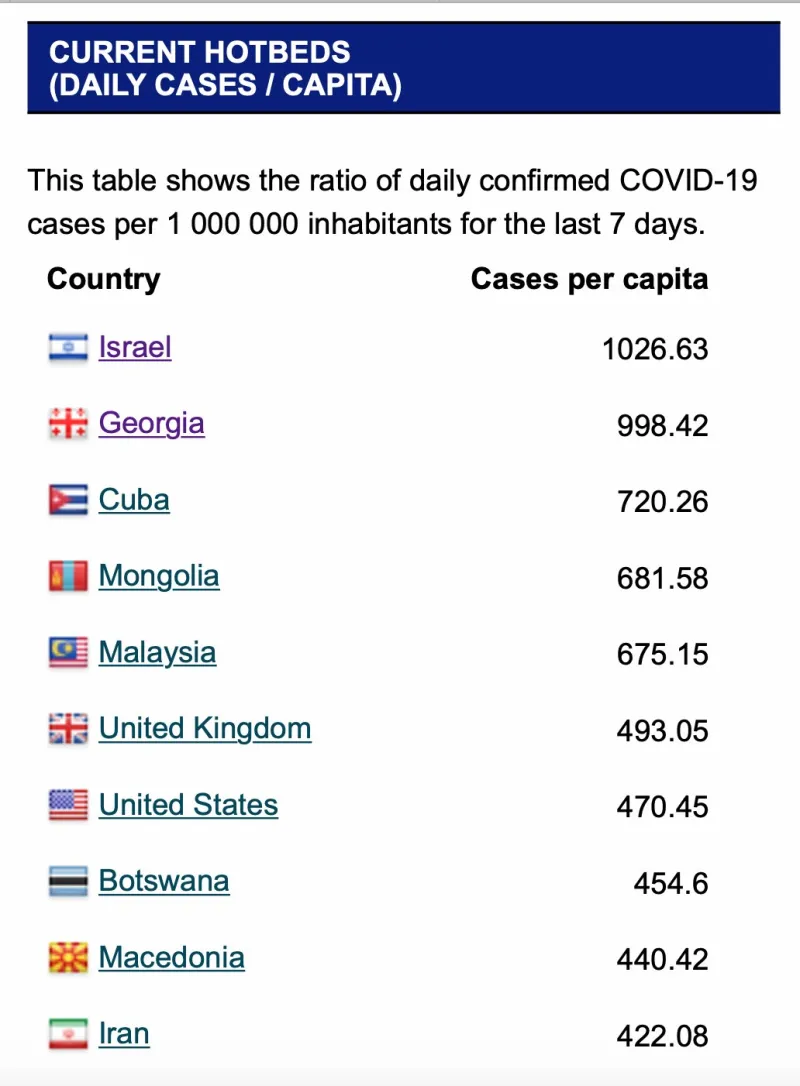Open the Israel country link

[135, 347]
